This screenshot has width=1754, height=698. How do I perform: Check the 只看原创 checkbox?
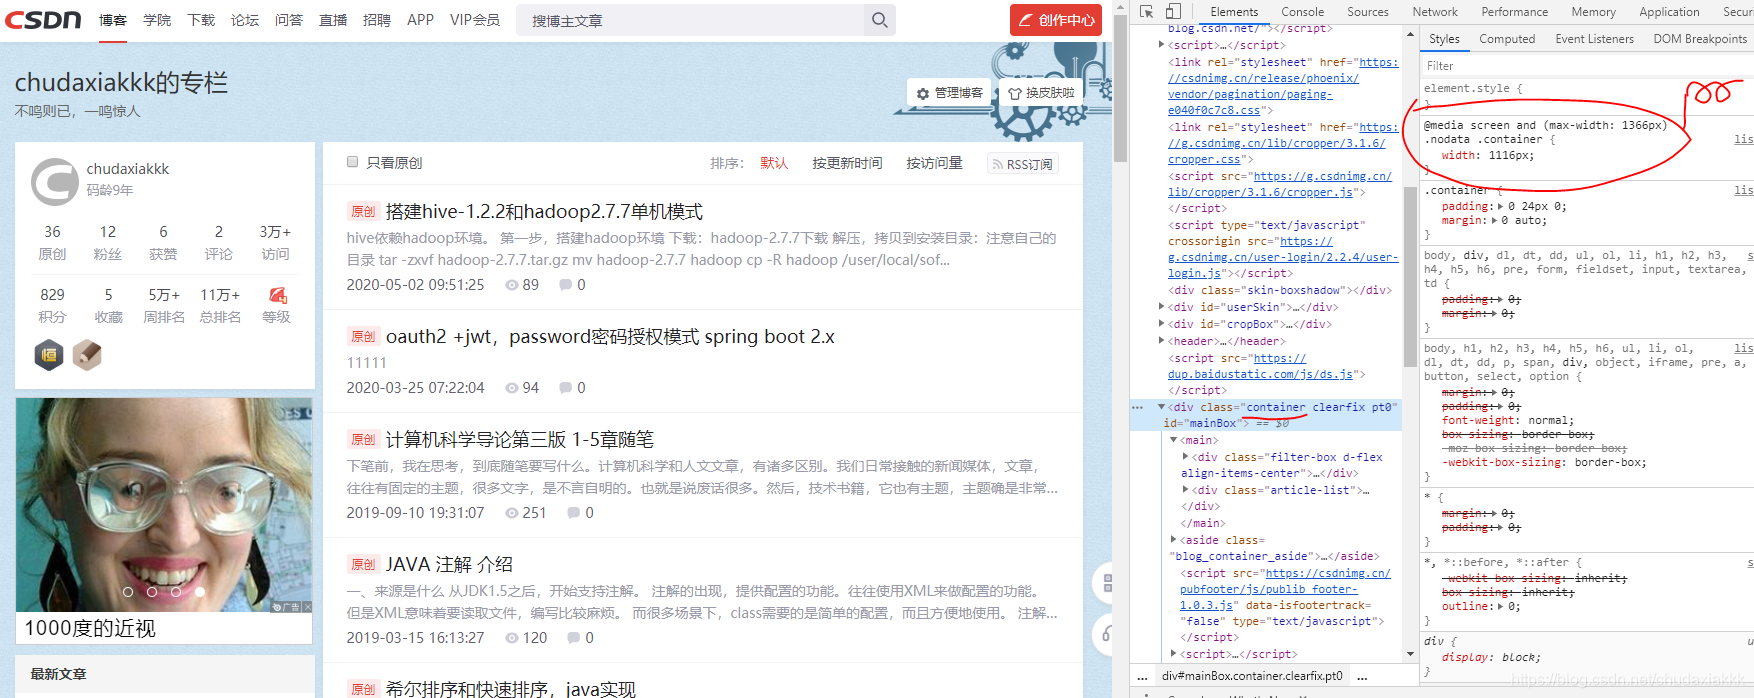point(352,162)
